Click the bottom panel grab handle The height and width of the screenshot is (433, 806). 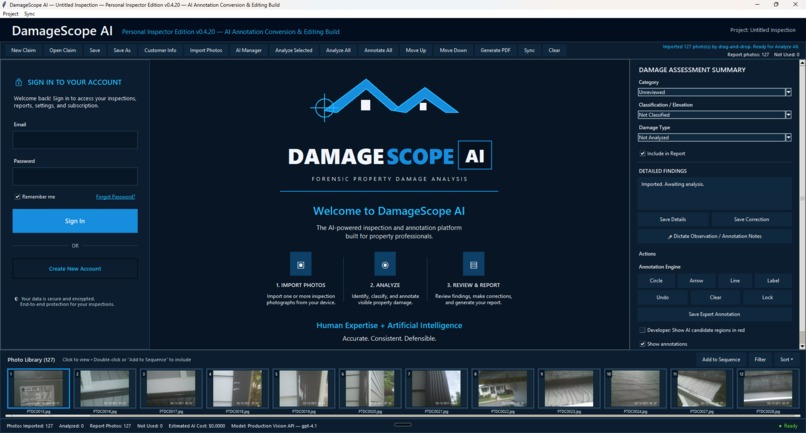[x=402, y=425]
